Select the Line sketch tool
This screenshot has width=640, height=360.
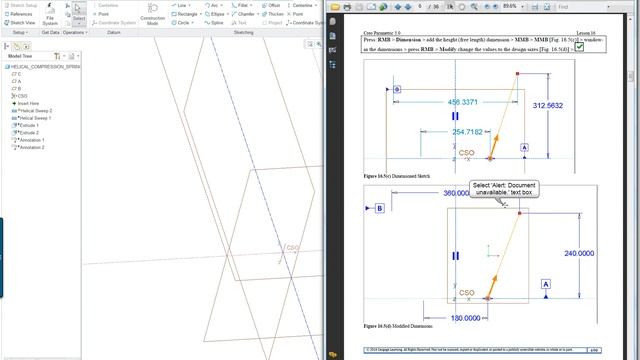click(178, 5)
